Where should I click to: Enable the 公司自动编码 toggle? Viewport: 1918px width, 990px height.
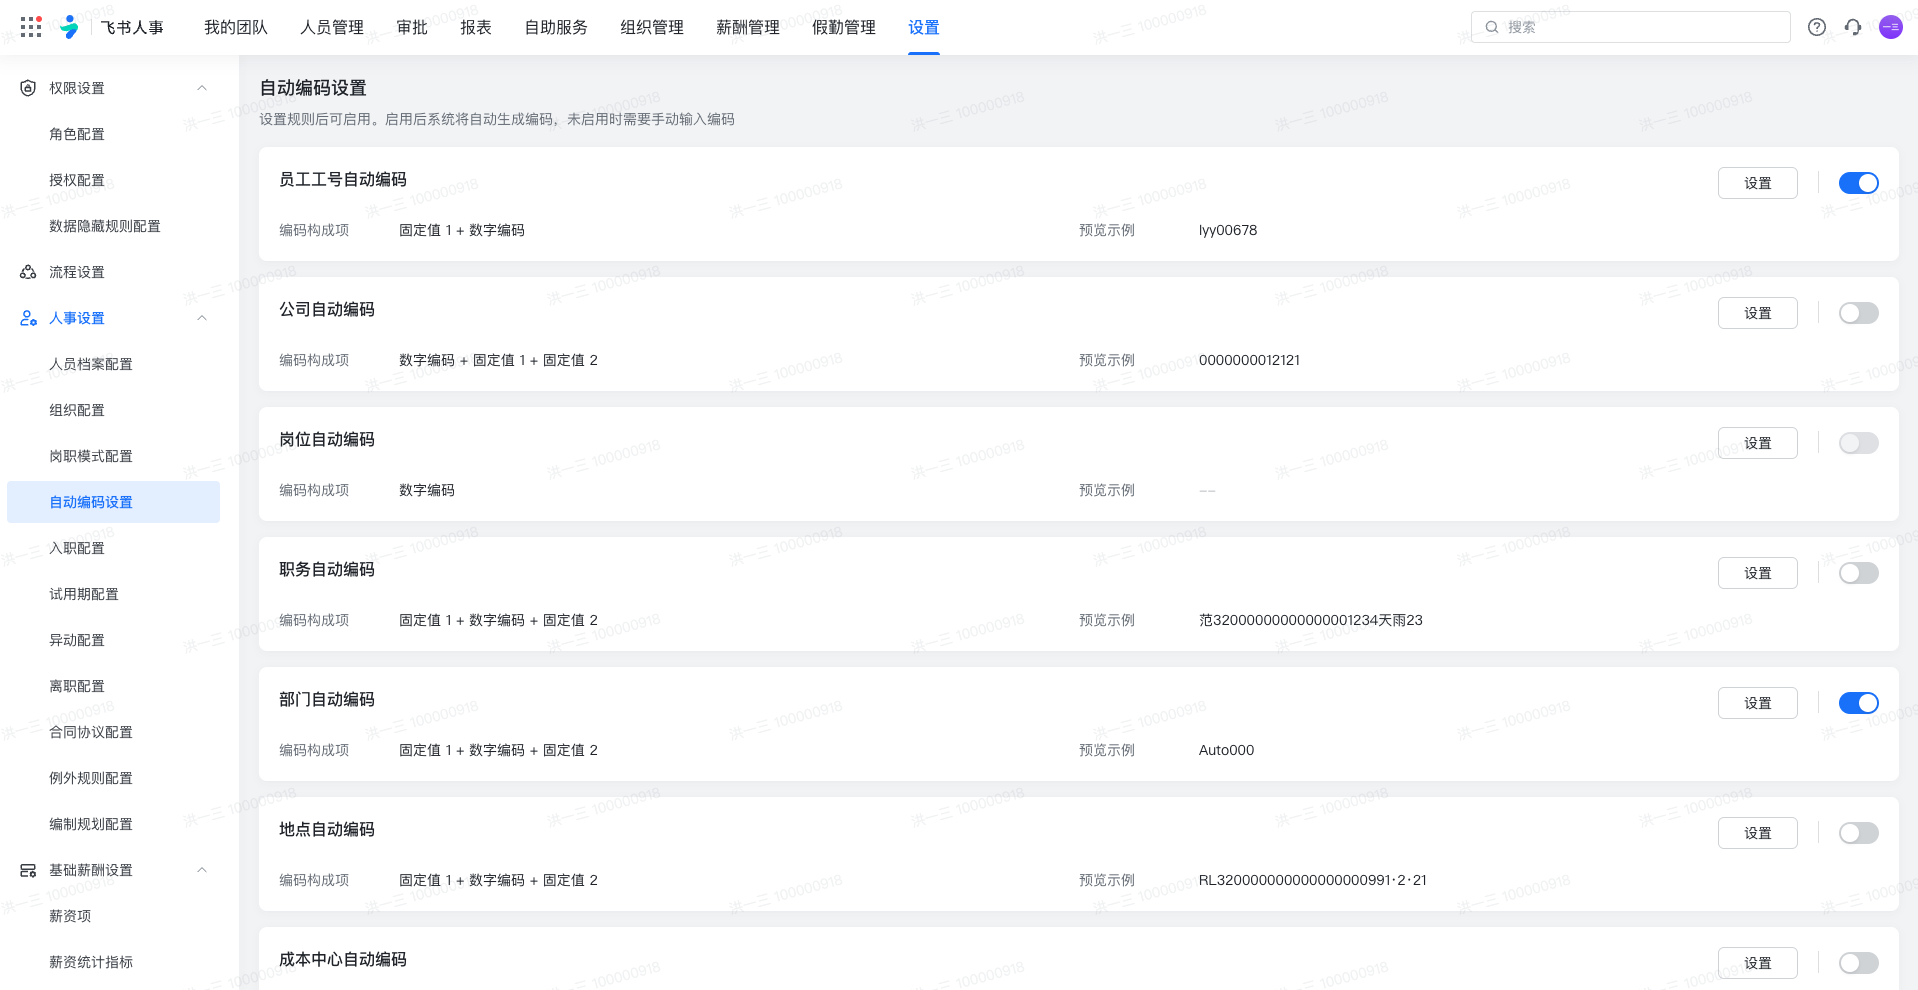coord(1858,313)
